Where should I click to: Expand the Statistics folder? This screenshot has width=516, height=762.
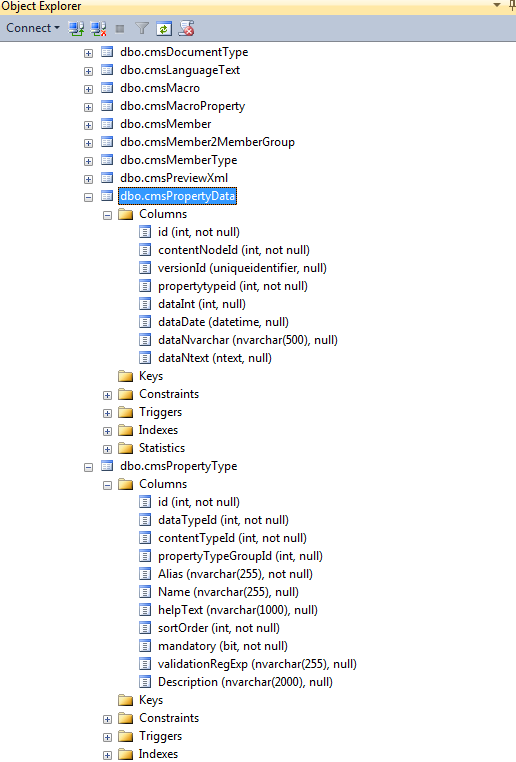point(107,450)
